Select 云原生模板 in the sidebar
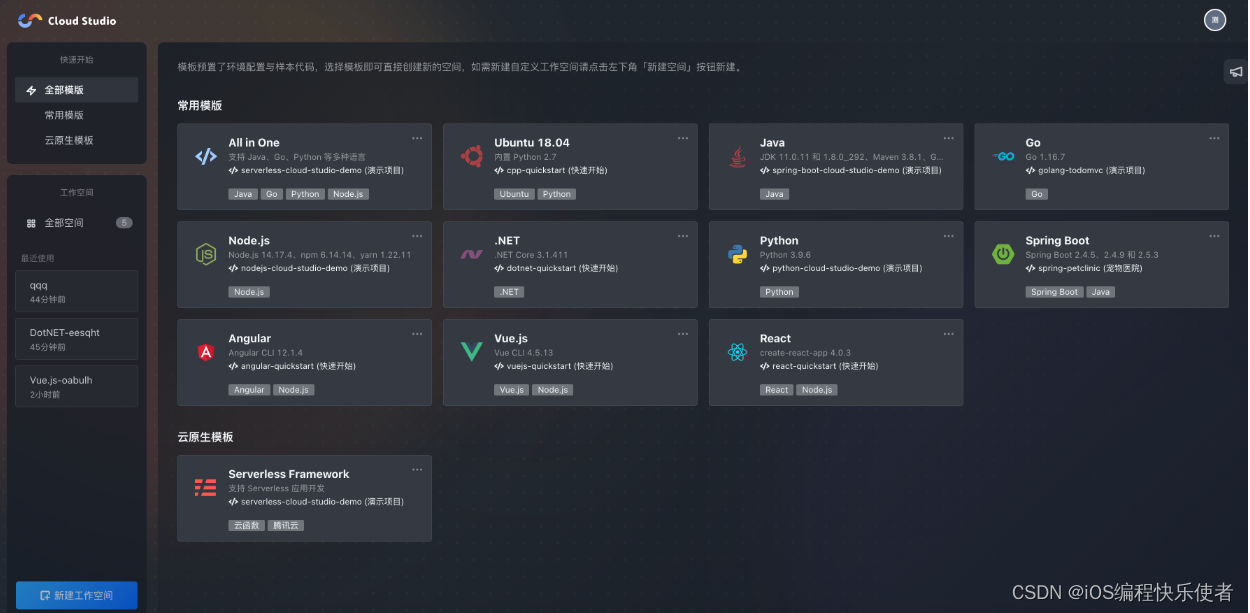The width and height of the screenshot is (1250, 613). point(77,140)
